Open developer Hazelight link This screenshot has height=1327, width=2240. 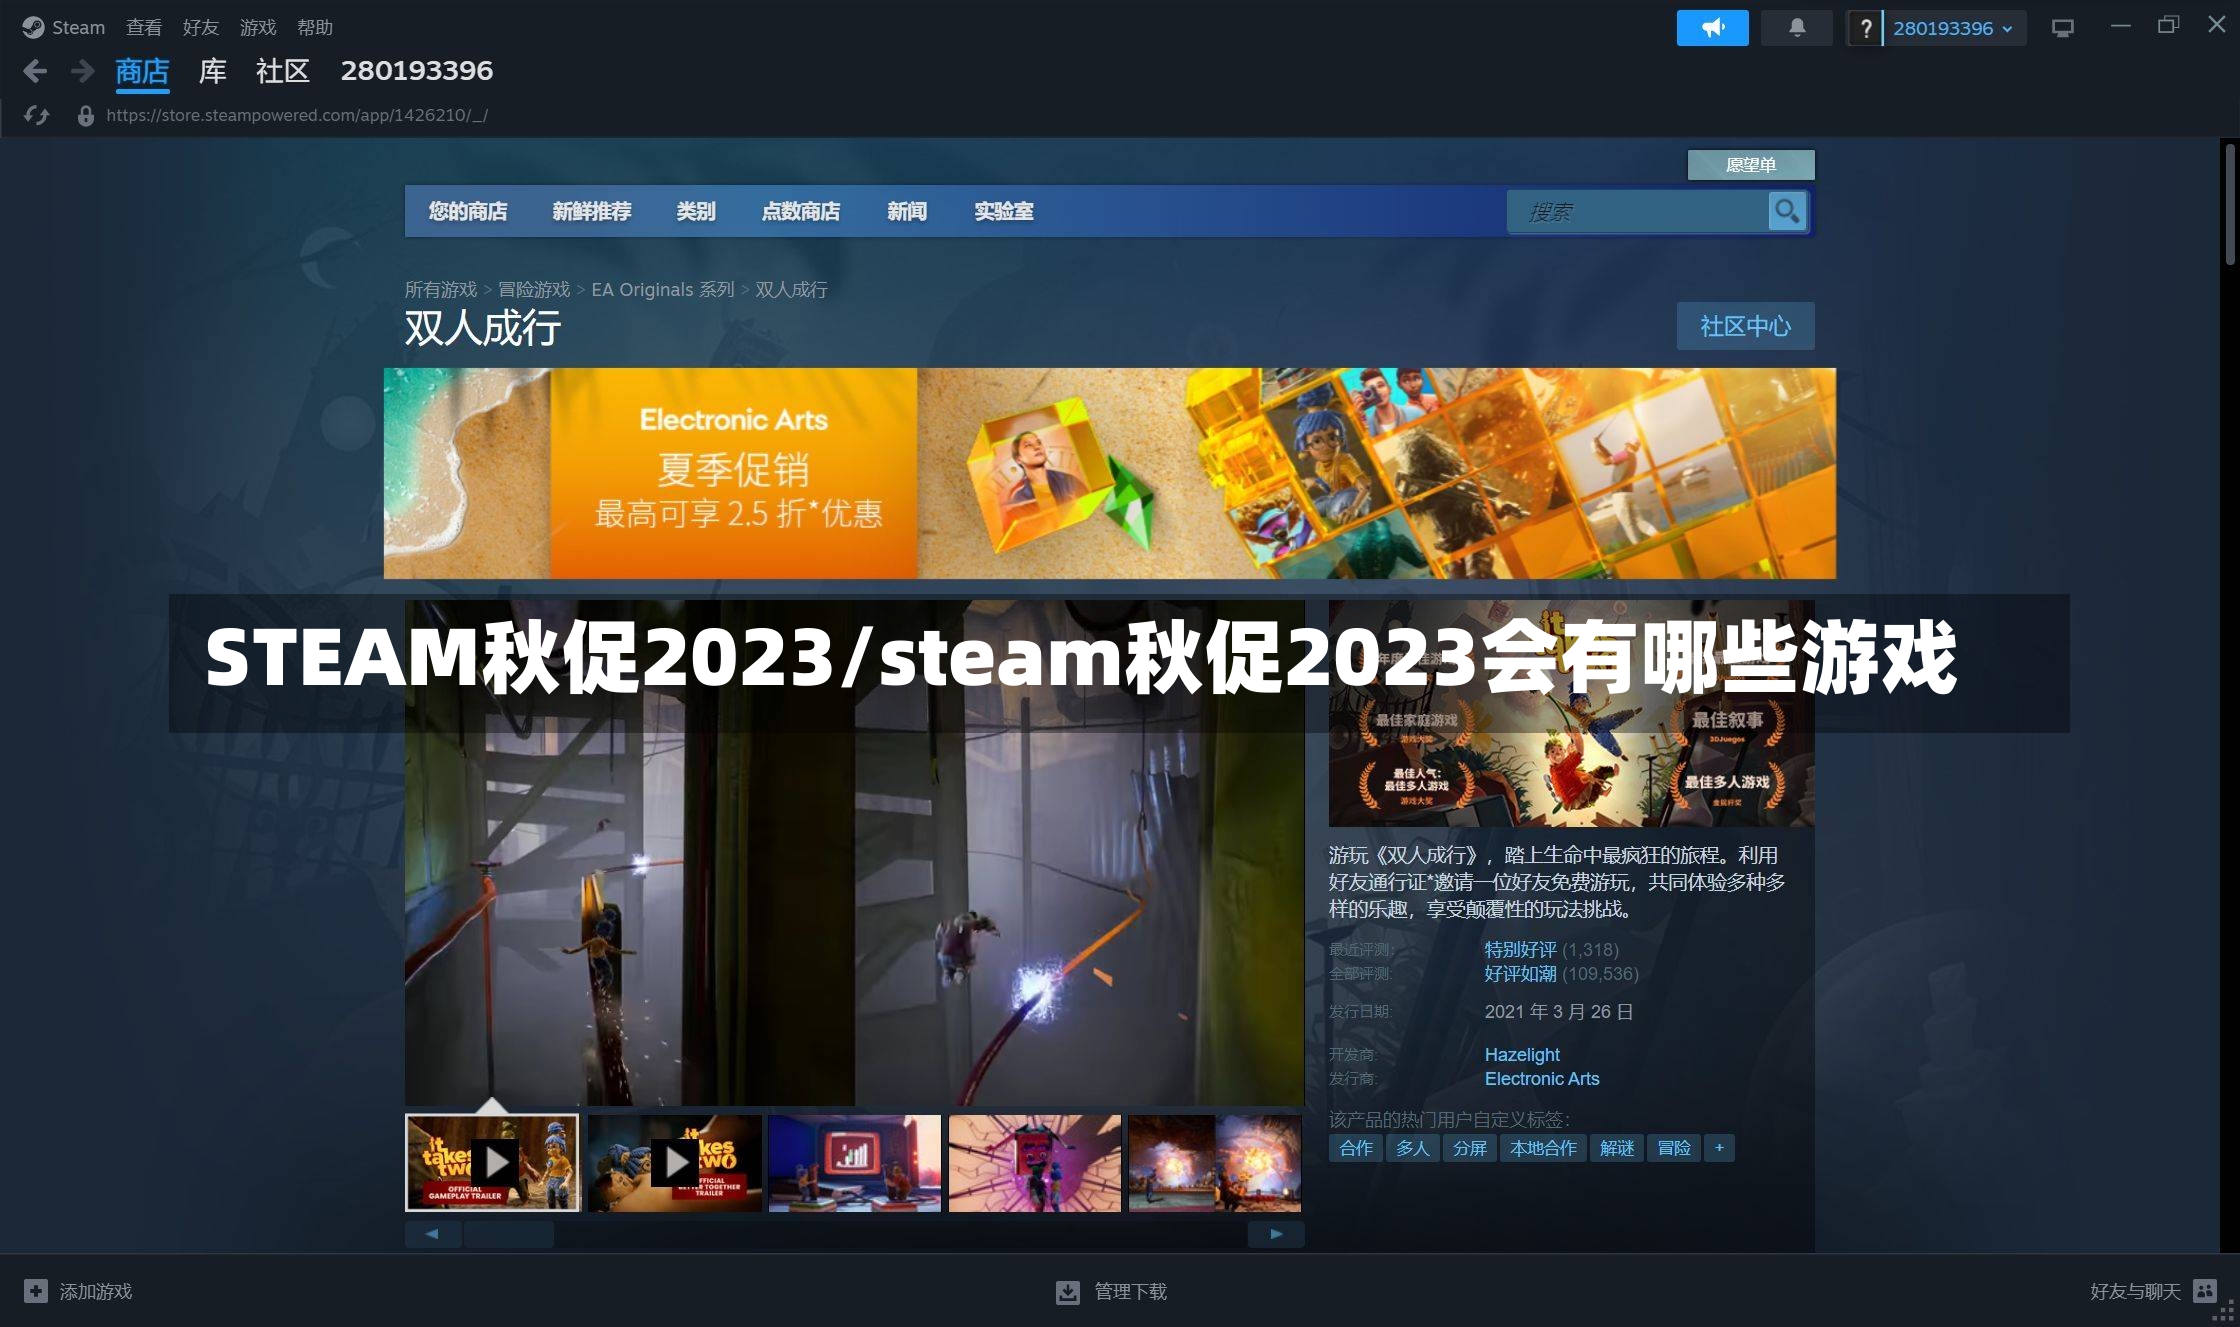[x=1522, y=1055]
